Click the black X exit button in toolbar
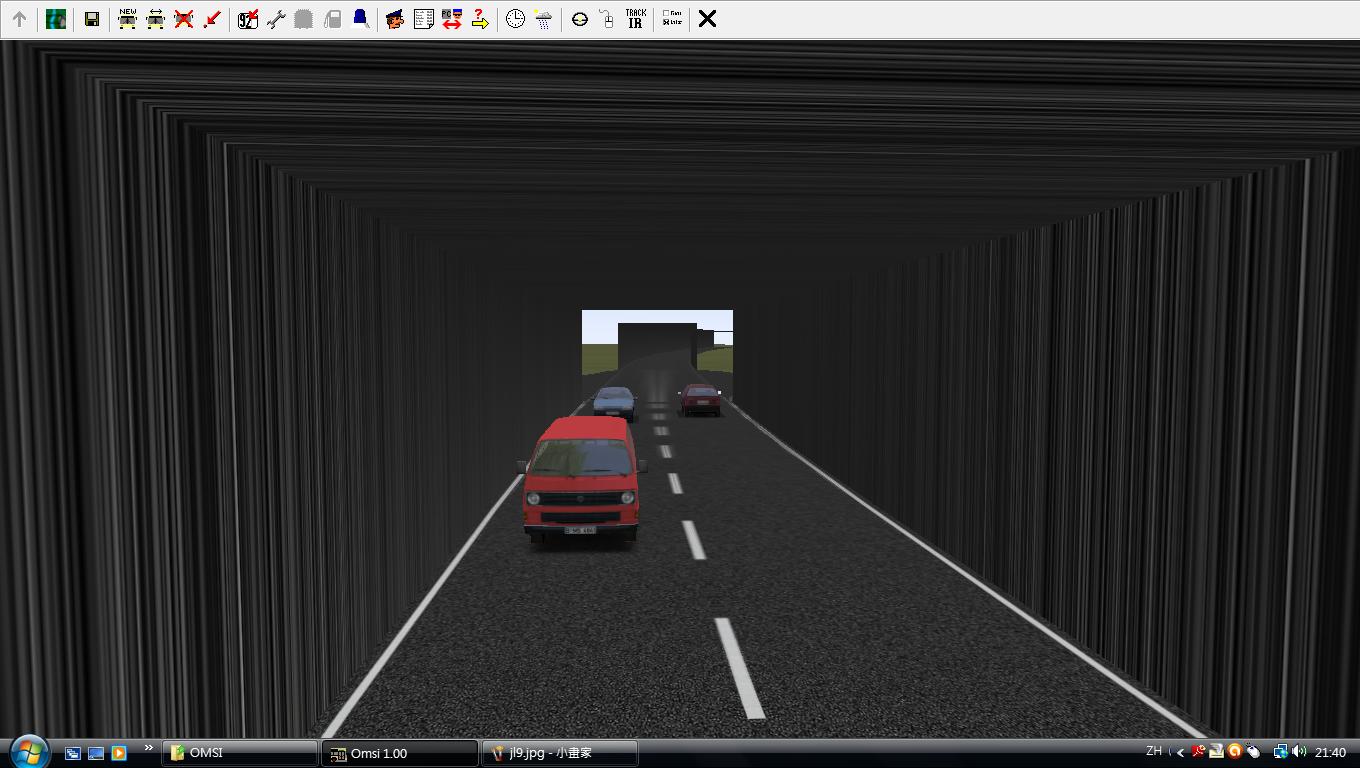The width and height of the screenshot is (1360, 768). [x=707, y=19]
